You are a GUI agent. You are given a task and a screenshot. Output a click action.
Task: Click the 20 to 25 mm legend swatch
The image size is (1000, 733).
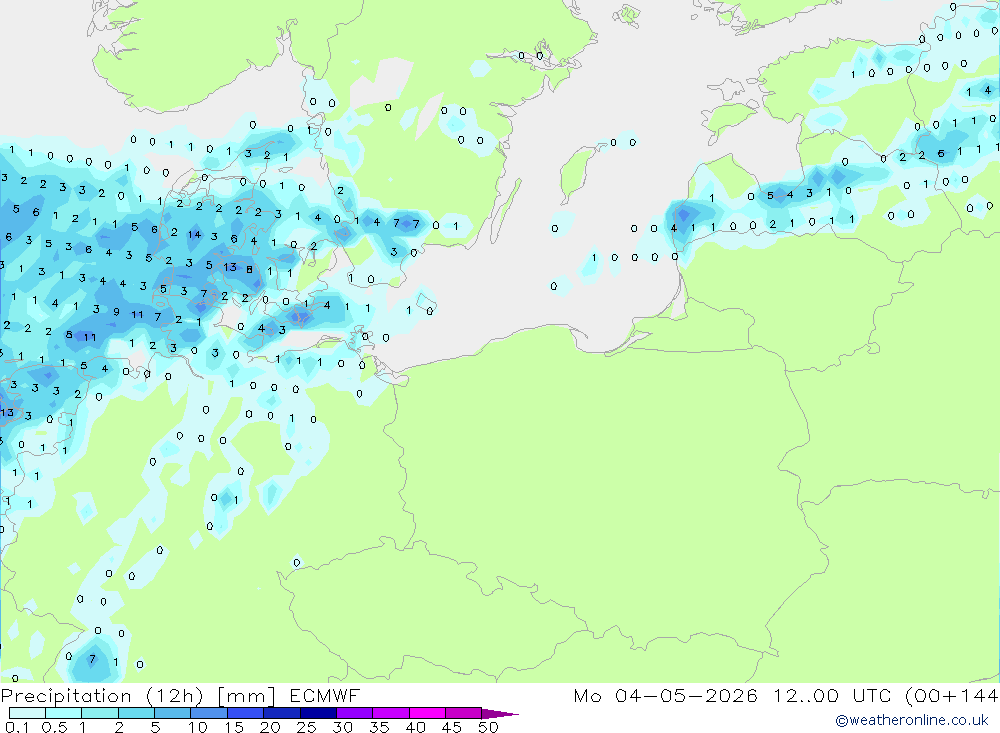[282, 713]
